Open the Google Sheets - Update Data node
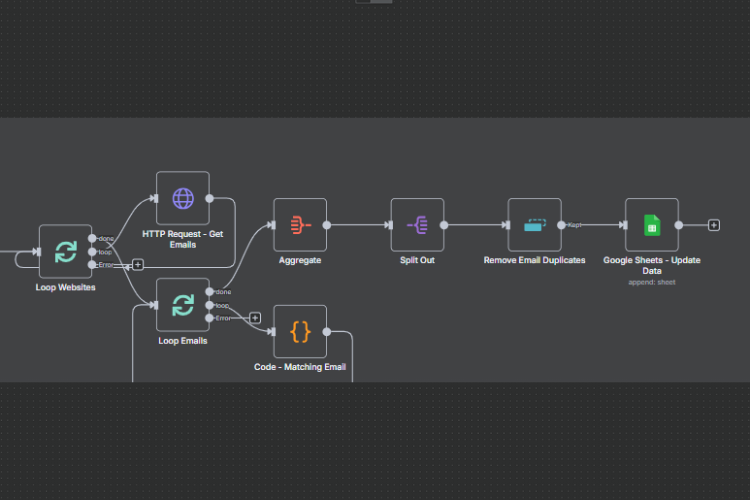Image resolution: width=750 pixels, height=500 pixels. point(652,225)
